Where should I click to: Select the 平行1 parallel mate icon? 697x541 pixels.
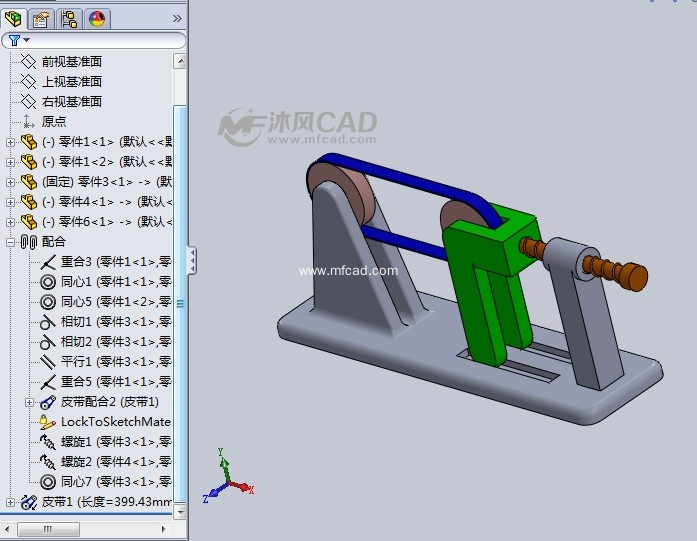click(x=47, y=362)
